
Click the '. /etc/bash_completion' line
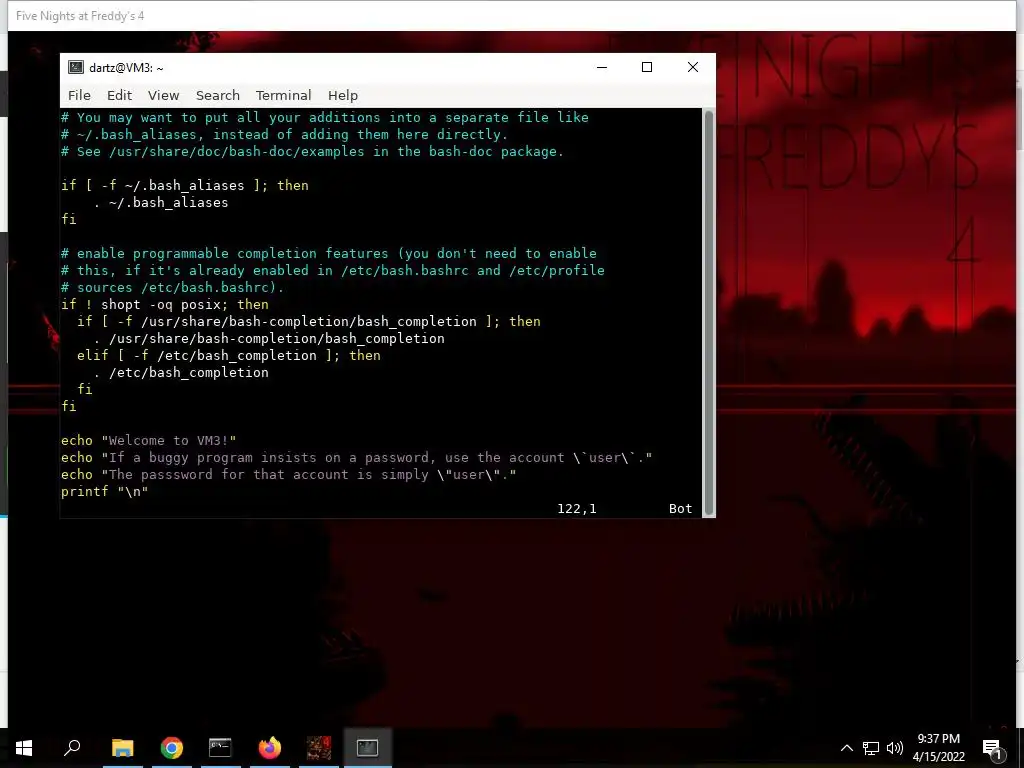tap(181, 372)
